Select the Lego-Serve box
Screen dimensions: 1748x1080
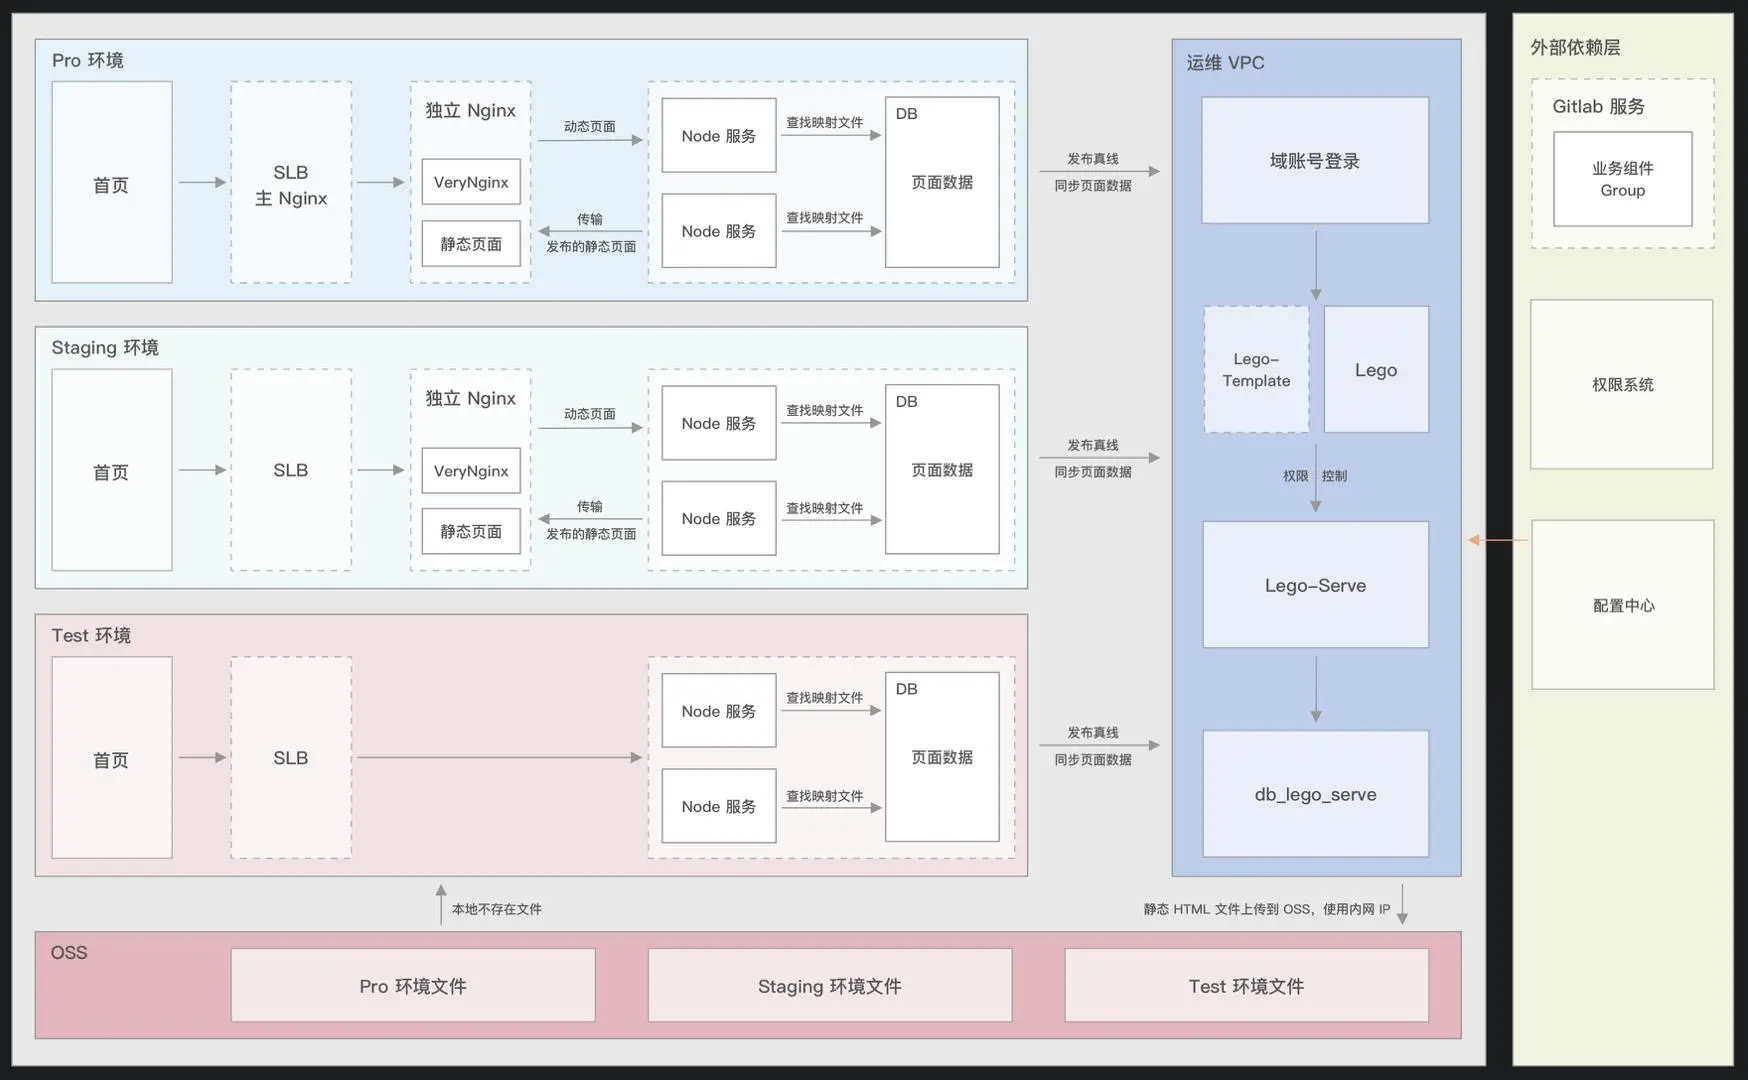[1315, 585]
